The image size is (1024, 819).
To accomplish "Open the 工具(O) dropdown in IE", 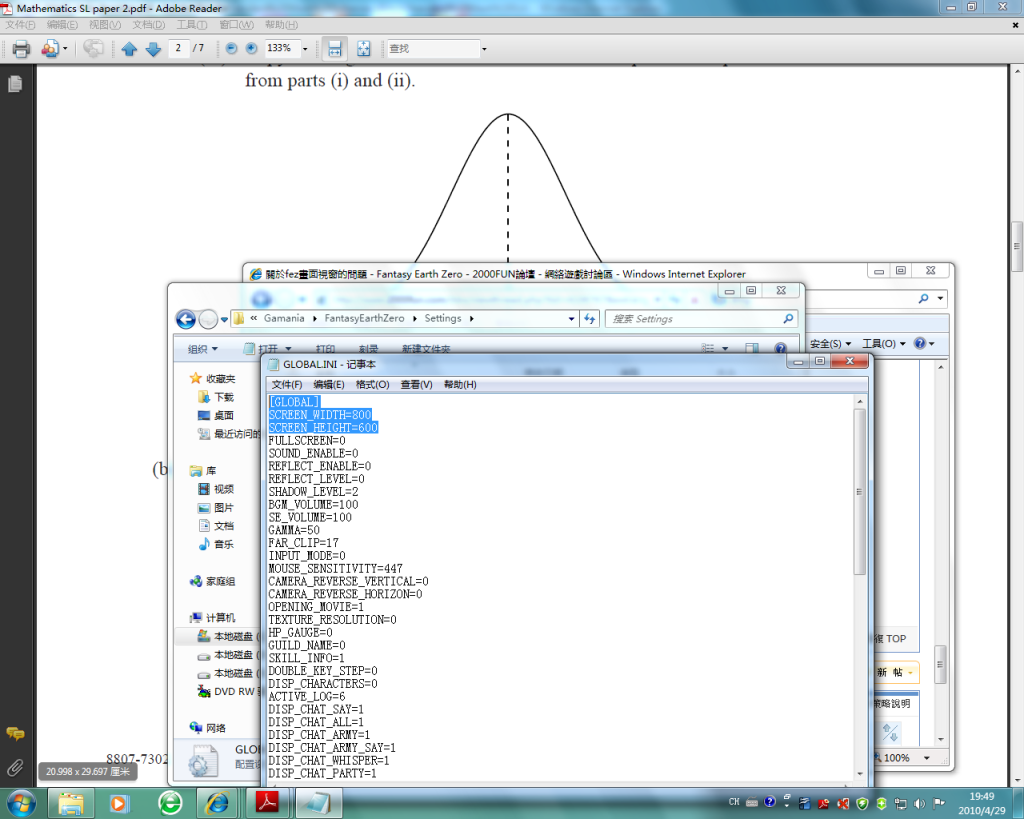I will 883,344.
